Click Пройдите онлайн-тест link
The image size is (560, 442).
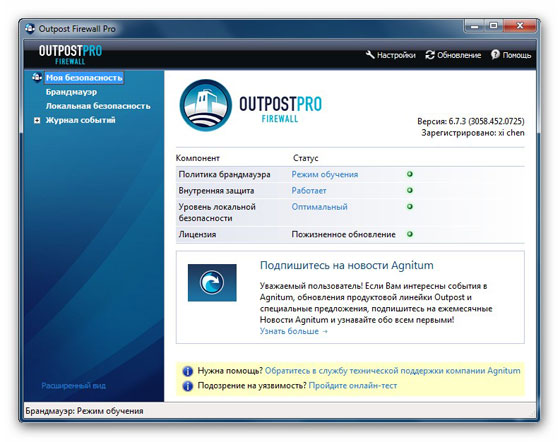[353, 386]
